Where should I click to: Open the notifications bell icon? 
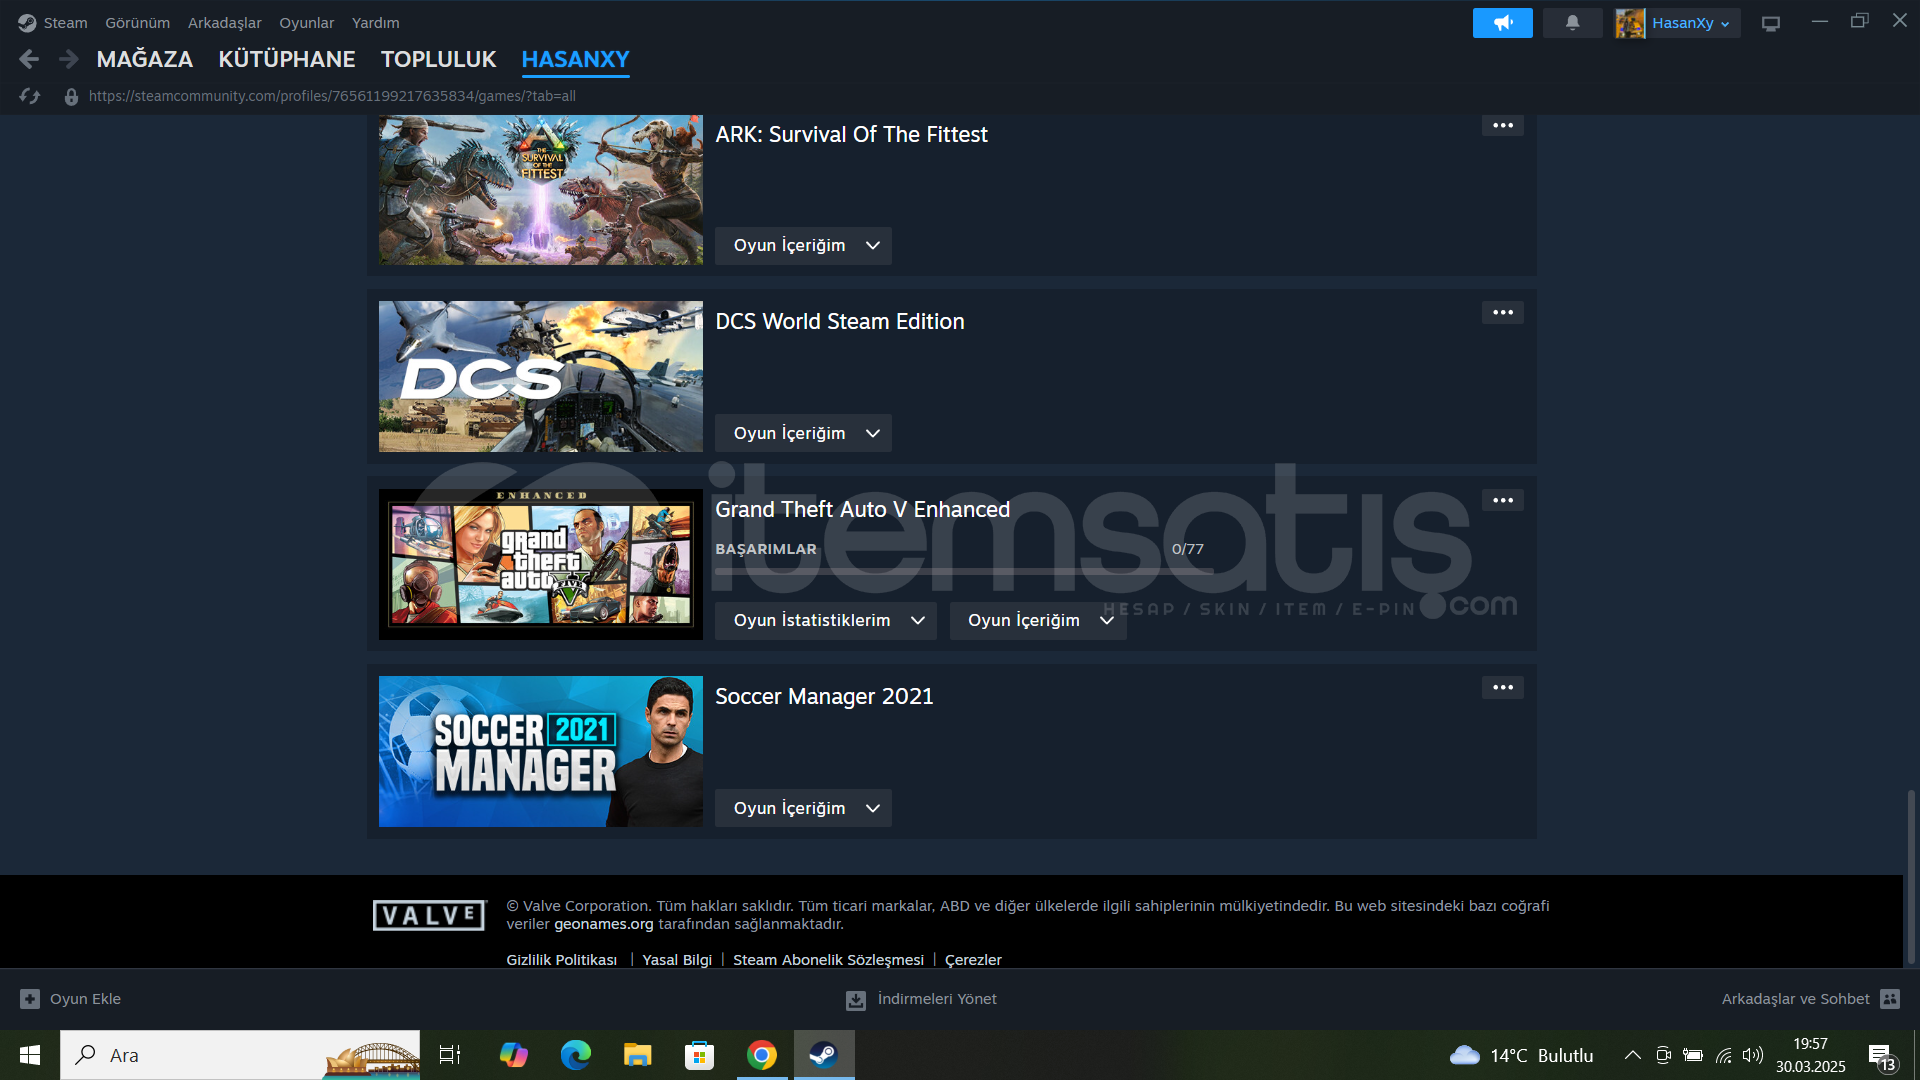[x=1572, y=23]
